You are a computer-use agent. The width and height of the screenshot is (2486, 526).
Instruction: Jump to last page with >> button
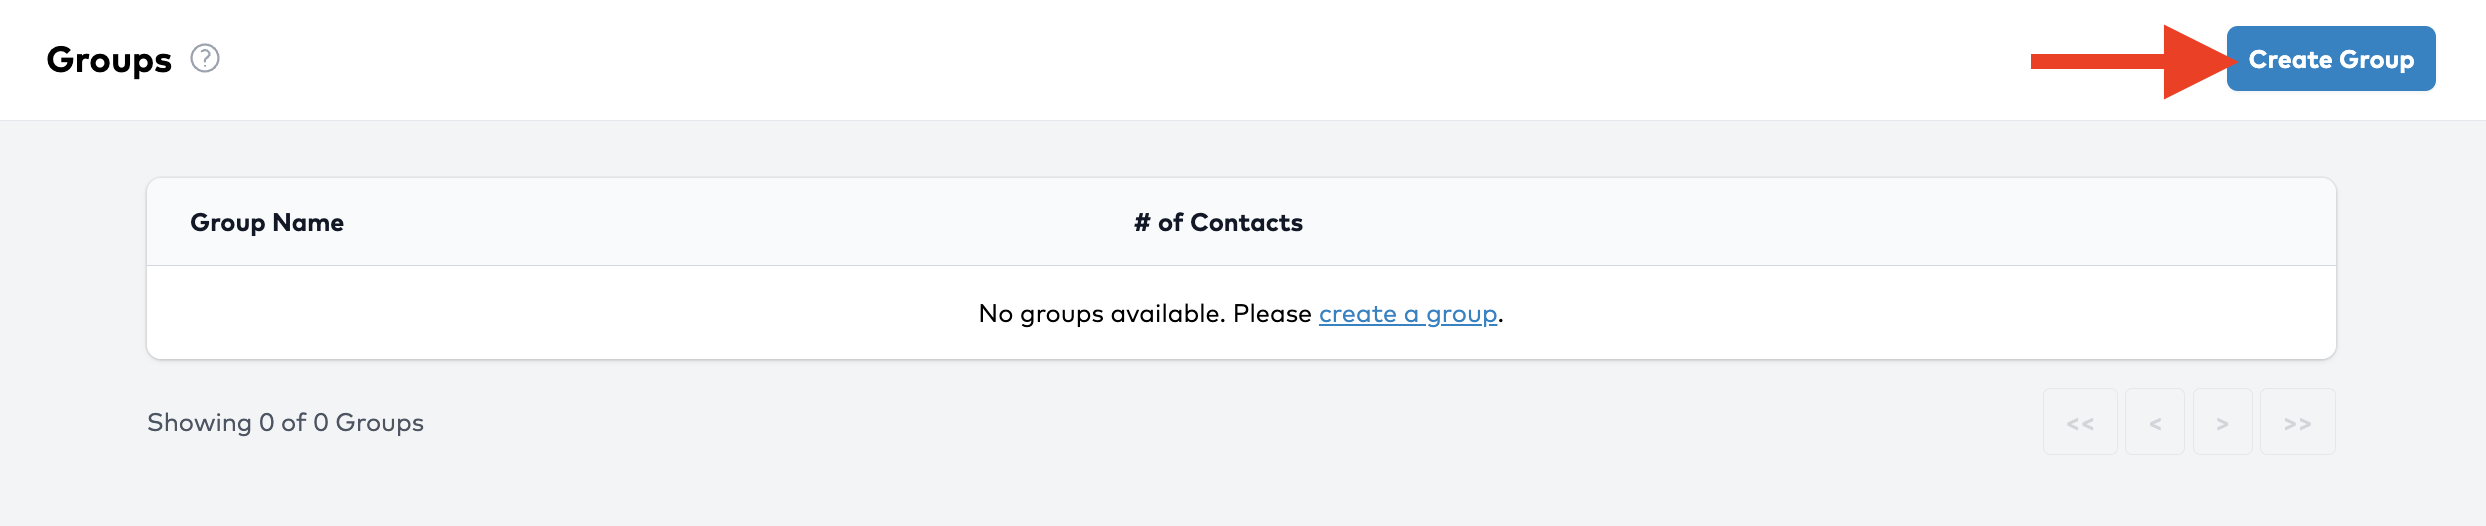click(2297, 423)
